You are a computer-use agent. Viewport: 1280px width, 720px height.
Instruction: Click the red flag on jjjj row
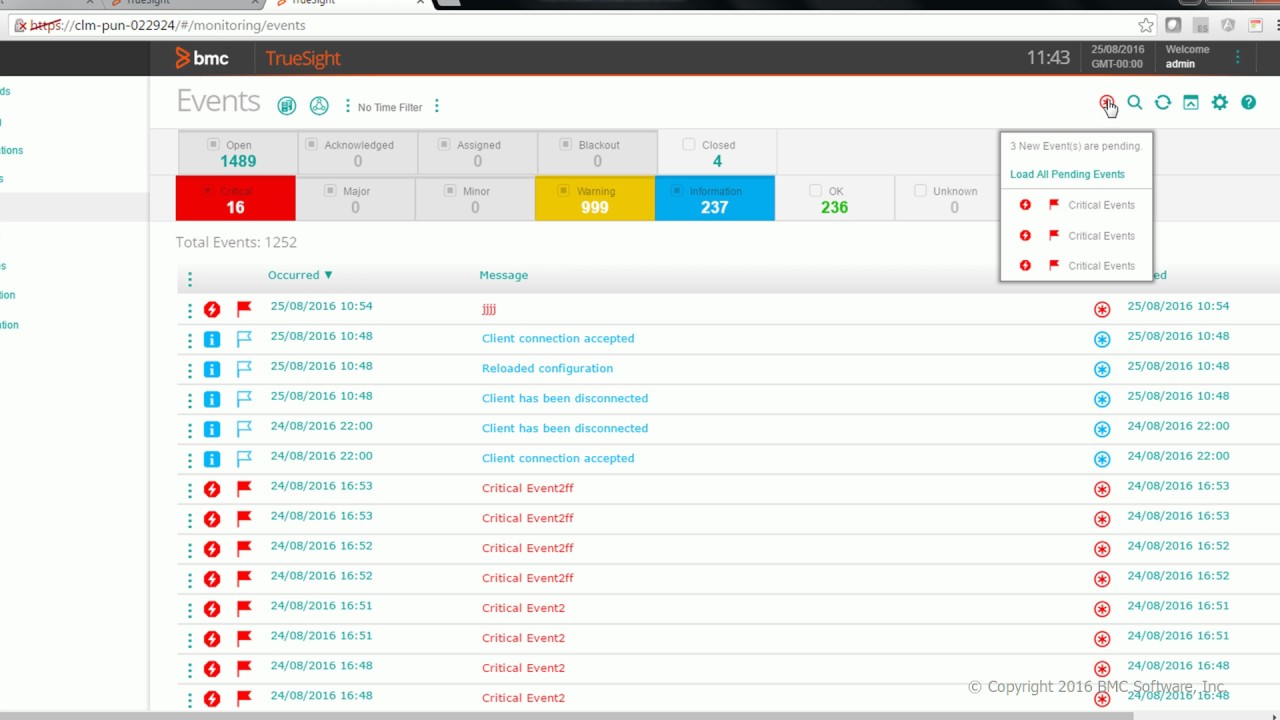coord(244,309)
